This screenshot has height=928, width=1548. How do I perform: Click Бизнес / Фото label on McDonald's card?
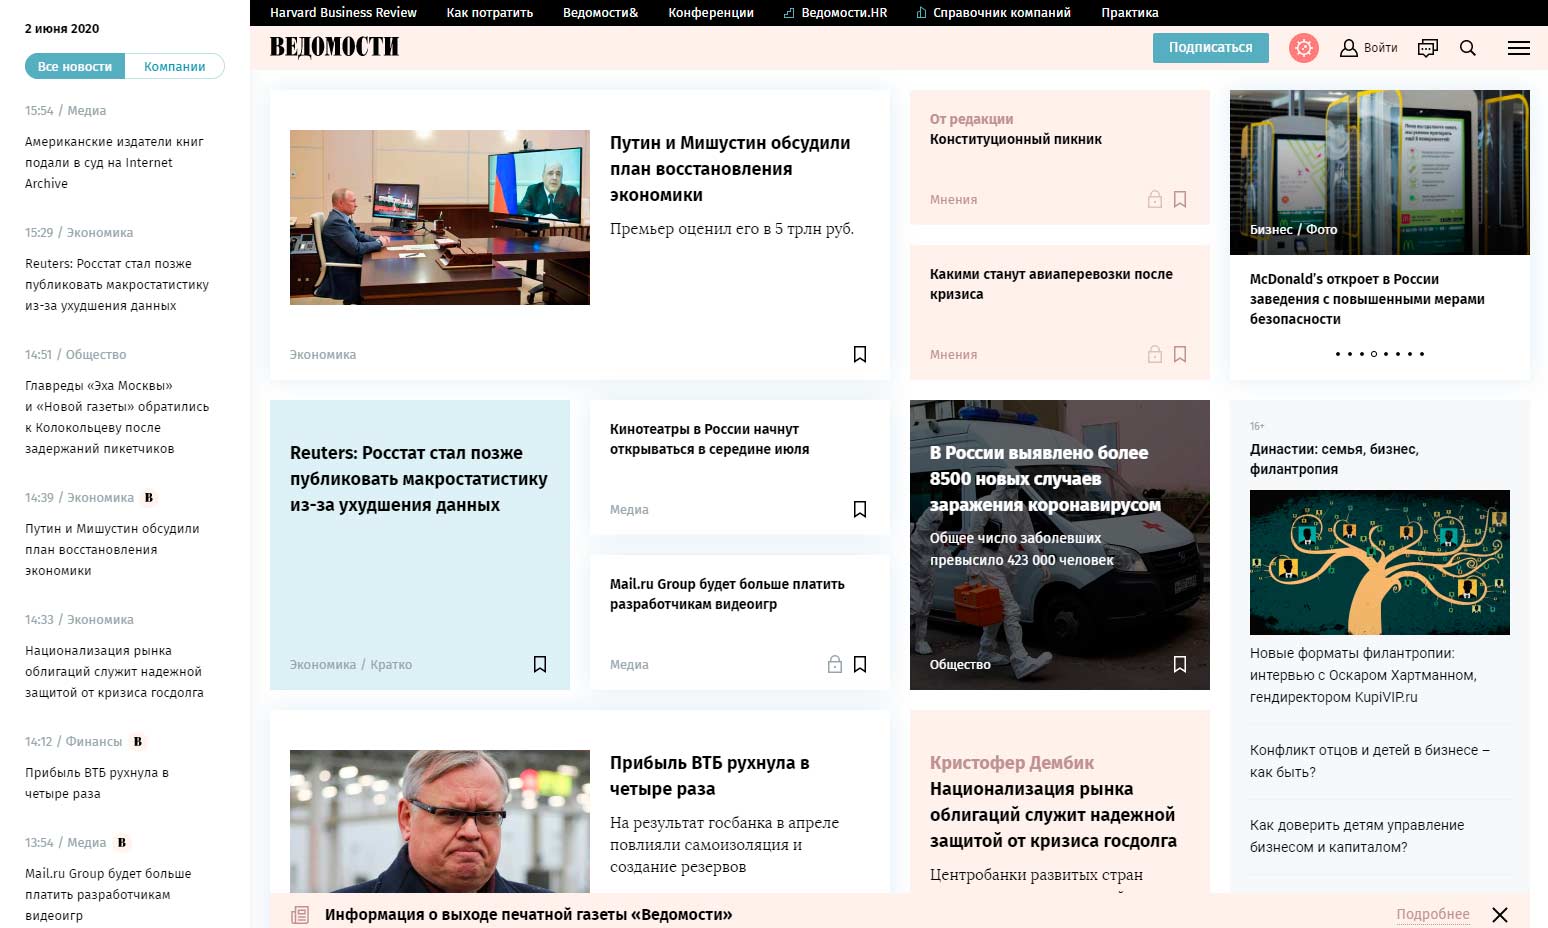tap(1293, 229)
